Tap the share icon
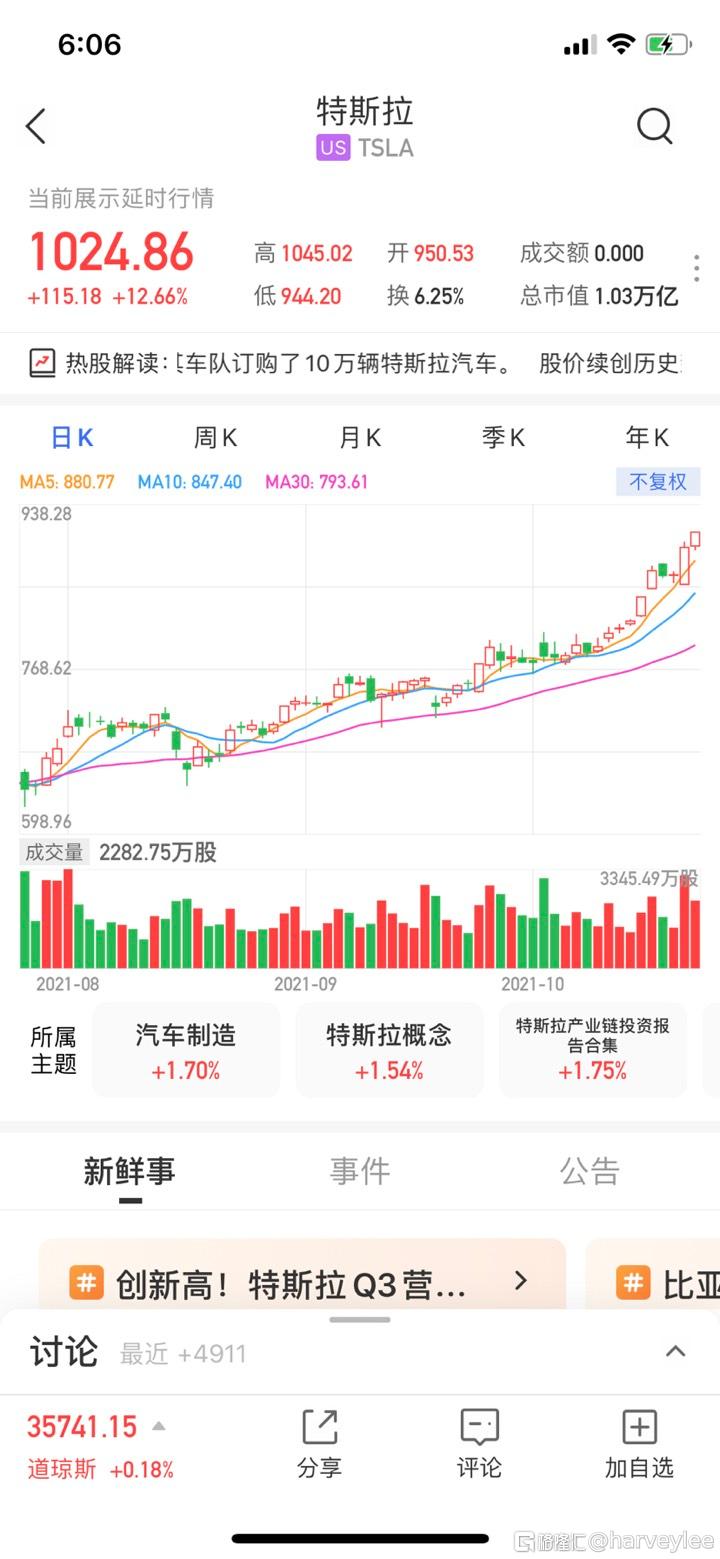The height and width of the screenshot is (1559, 720). [319, 1427]
